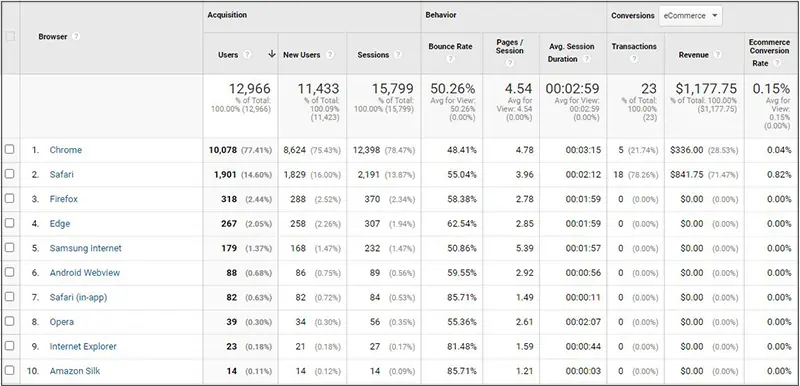Check the Firefox row checkbox

10,198
